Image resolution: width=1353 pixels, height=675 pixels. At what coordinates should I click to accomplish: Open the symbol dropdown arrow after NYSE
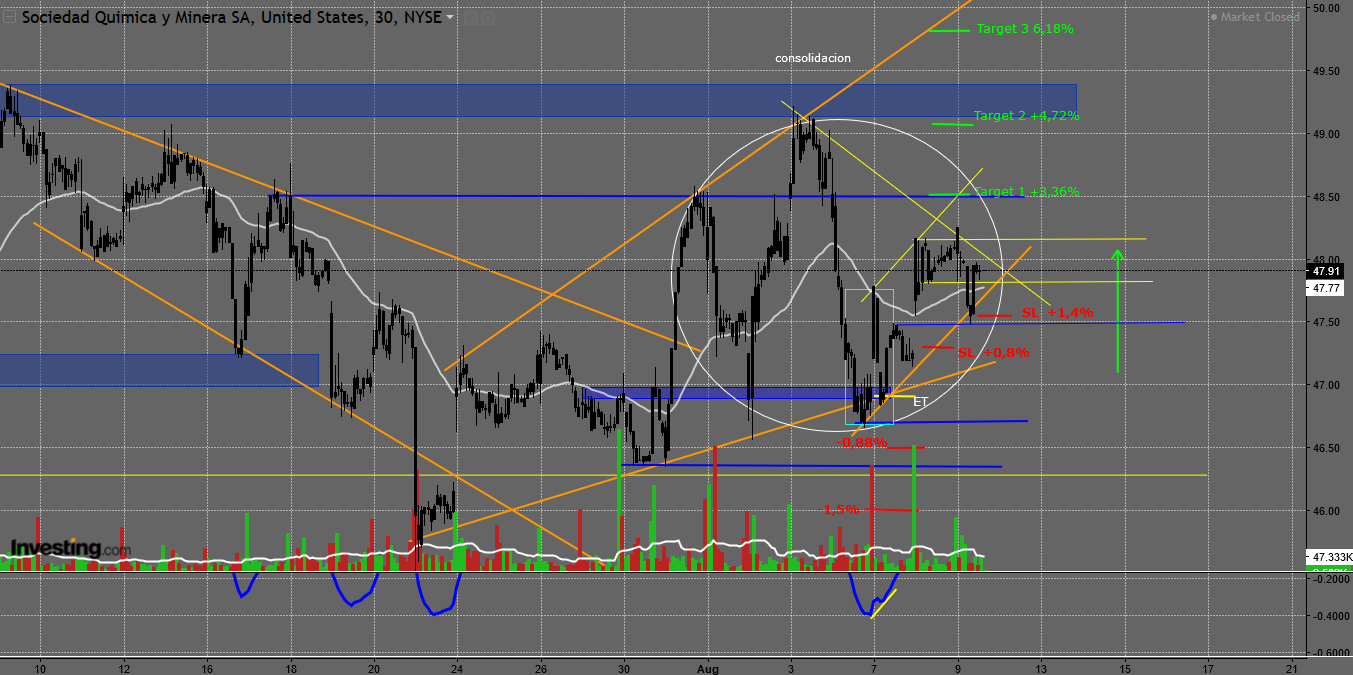point(450,18)
